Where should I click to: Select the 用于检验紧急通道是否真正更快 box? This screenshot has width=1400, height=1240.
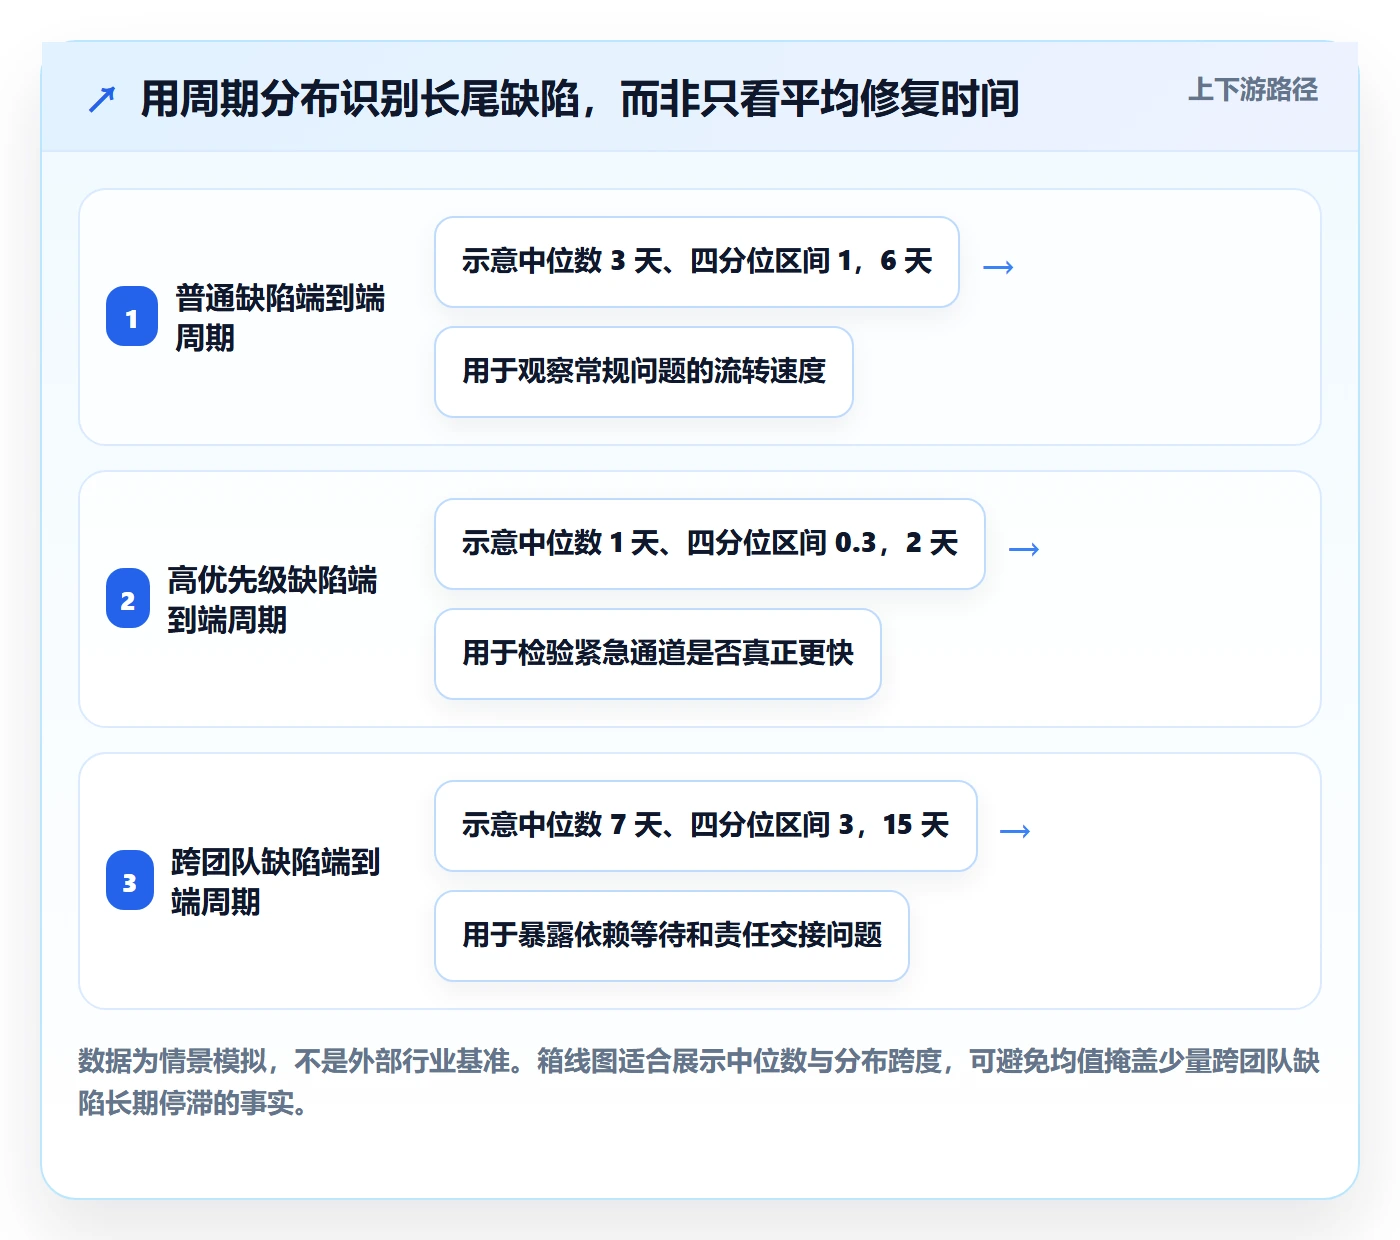pyautogui.click(x=658, y=654)
